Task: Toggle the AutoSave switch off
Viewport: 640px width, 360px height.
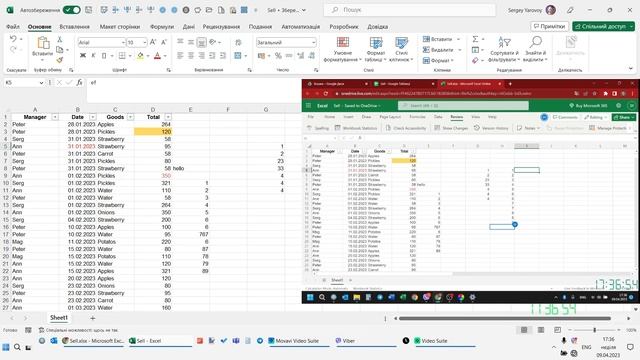Action: tap(71, 10)
